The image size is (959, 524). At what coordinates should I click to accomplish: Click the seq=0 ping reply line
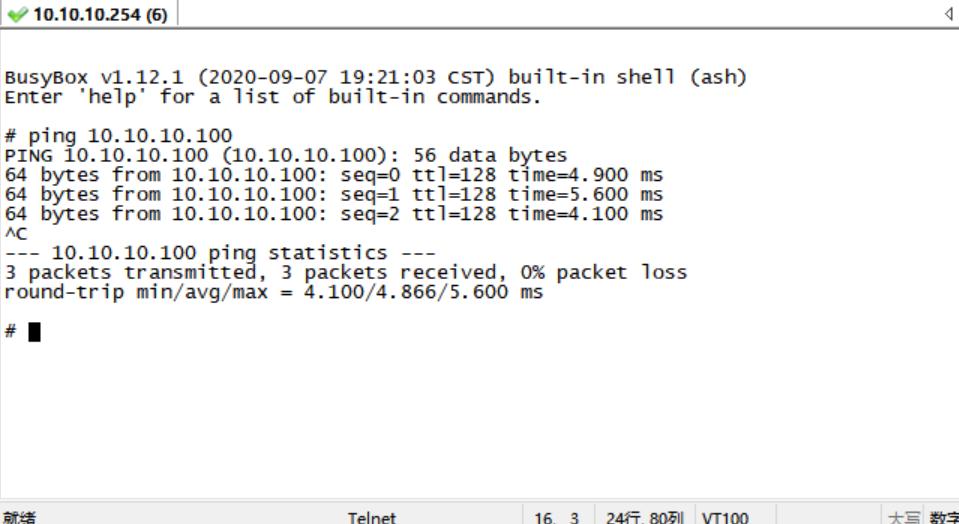pos(334,175)
